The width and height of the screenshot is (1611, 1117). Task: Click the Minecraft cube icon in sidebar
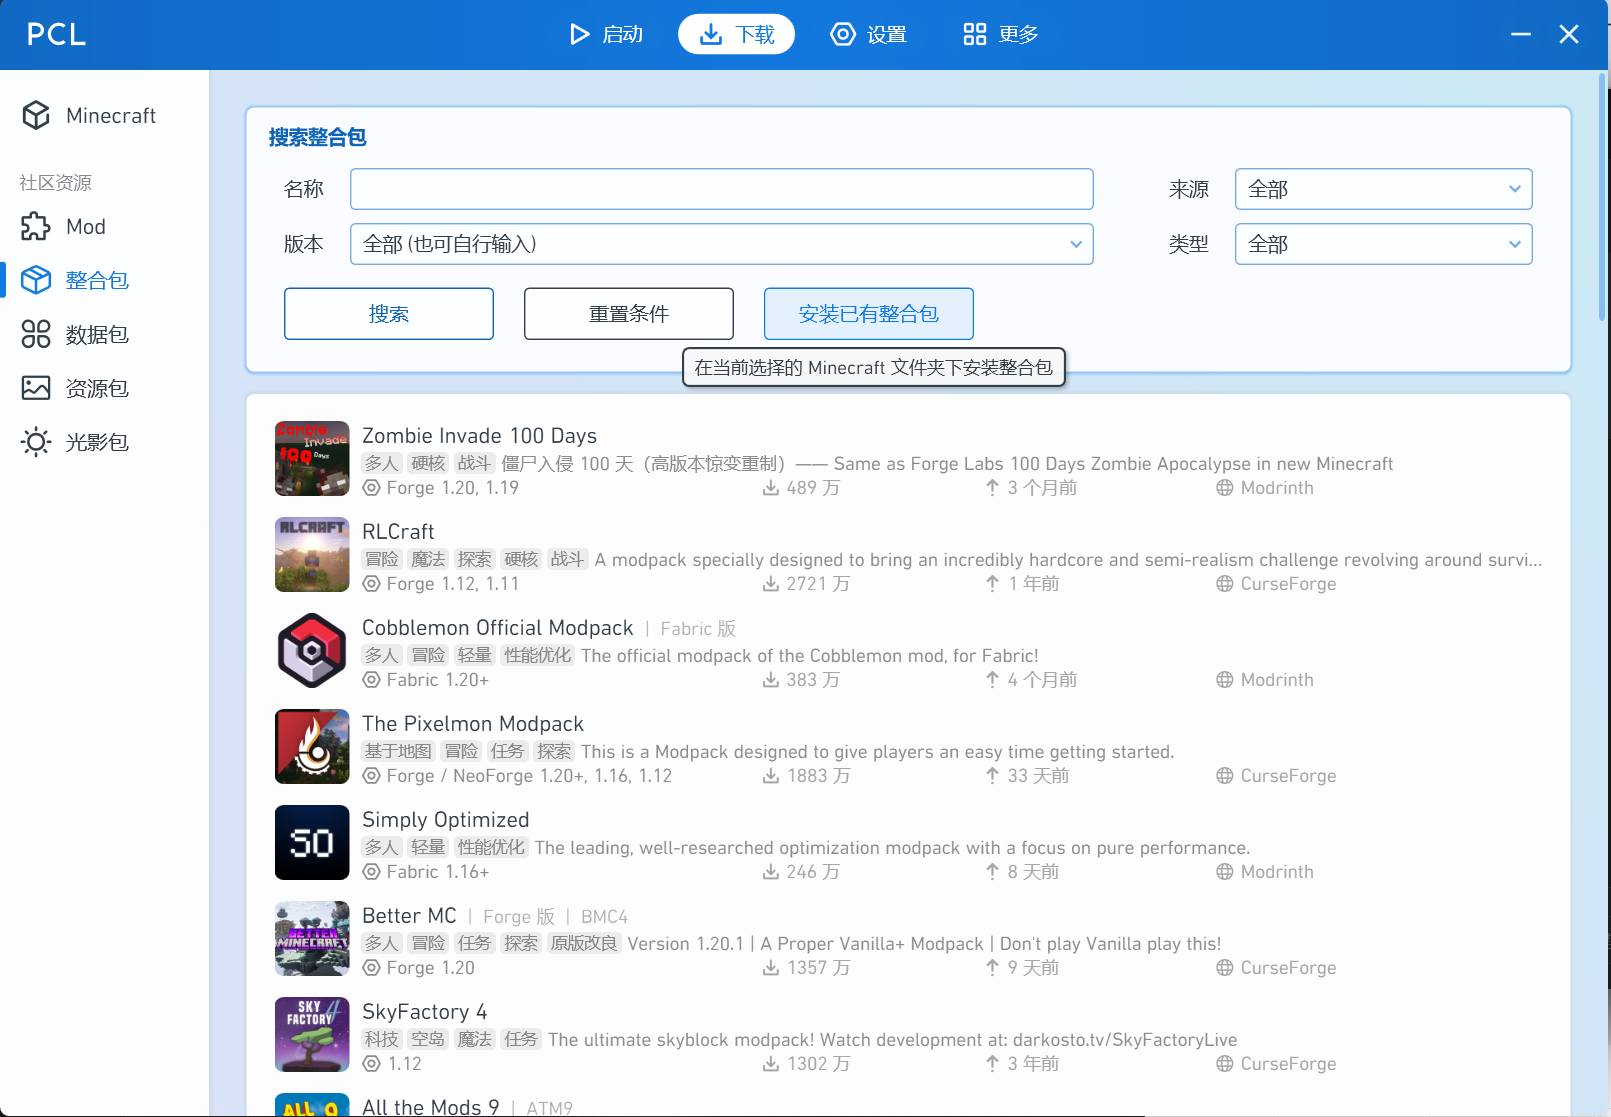pyautogui.click(x=36, y=116)
